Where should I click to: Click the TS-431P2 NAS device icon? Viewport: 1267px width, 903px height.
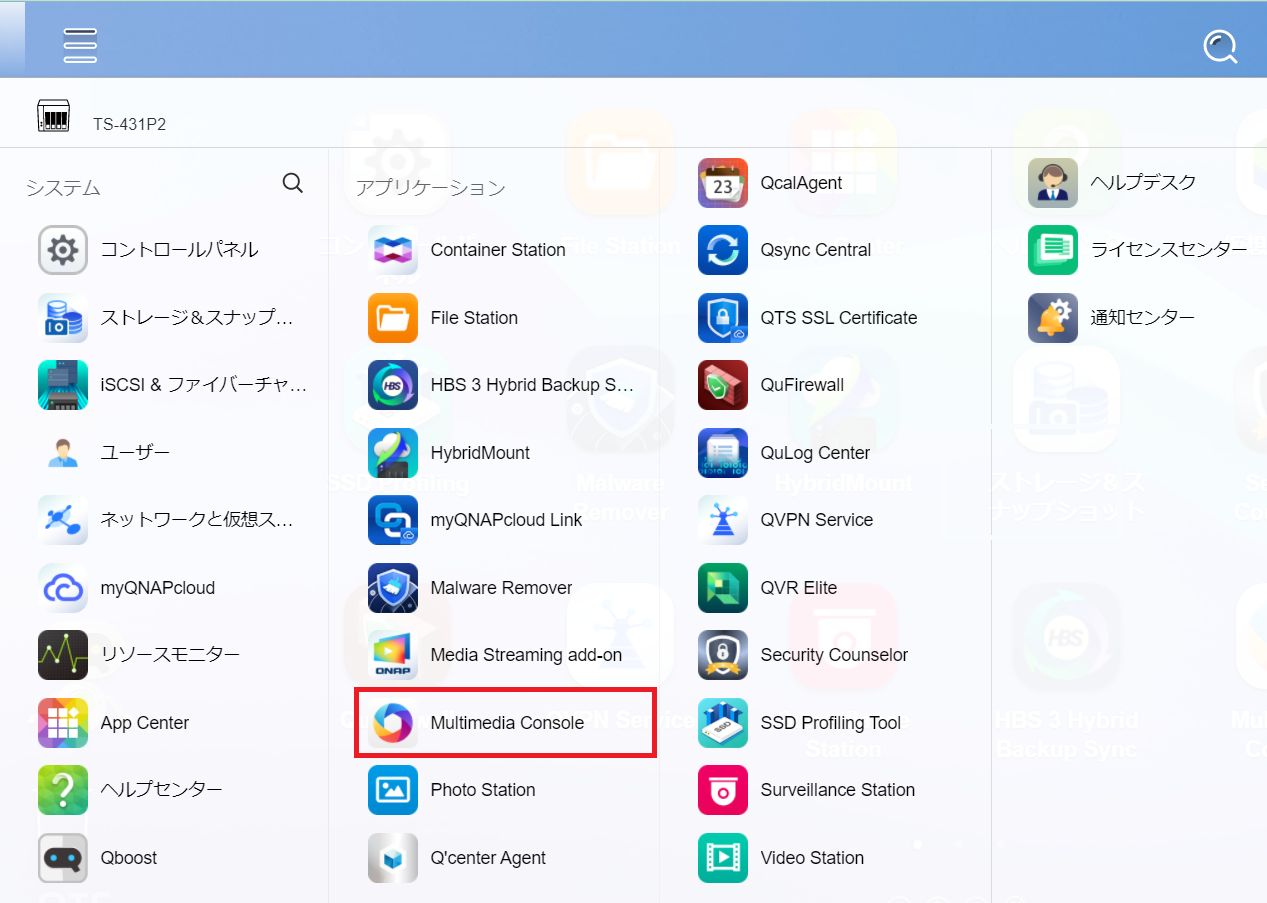53,116
